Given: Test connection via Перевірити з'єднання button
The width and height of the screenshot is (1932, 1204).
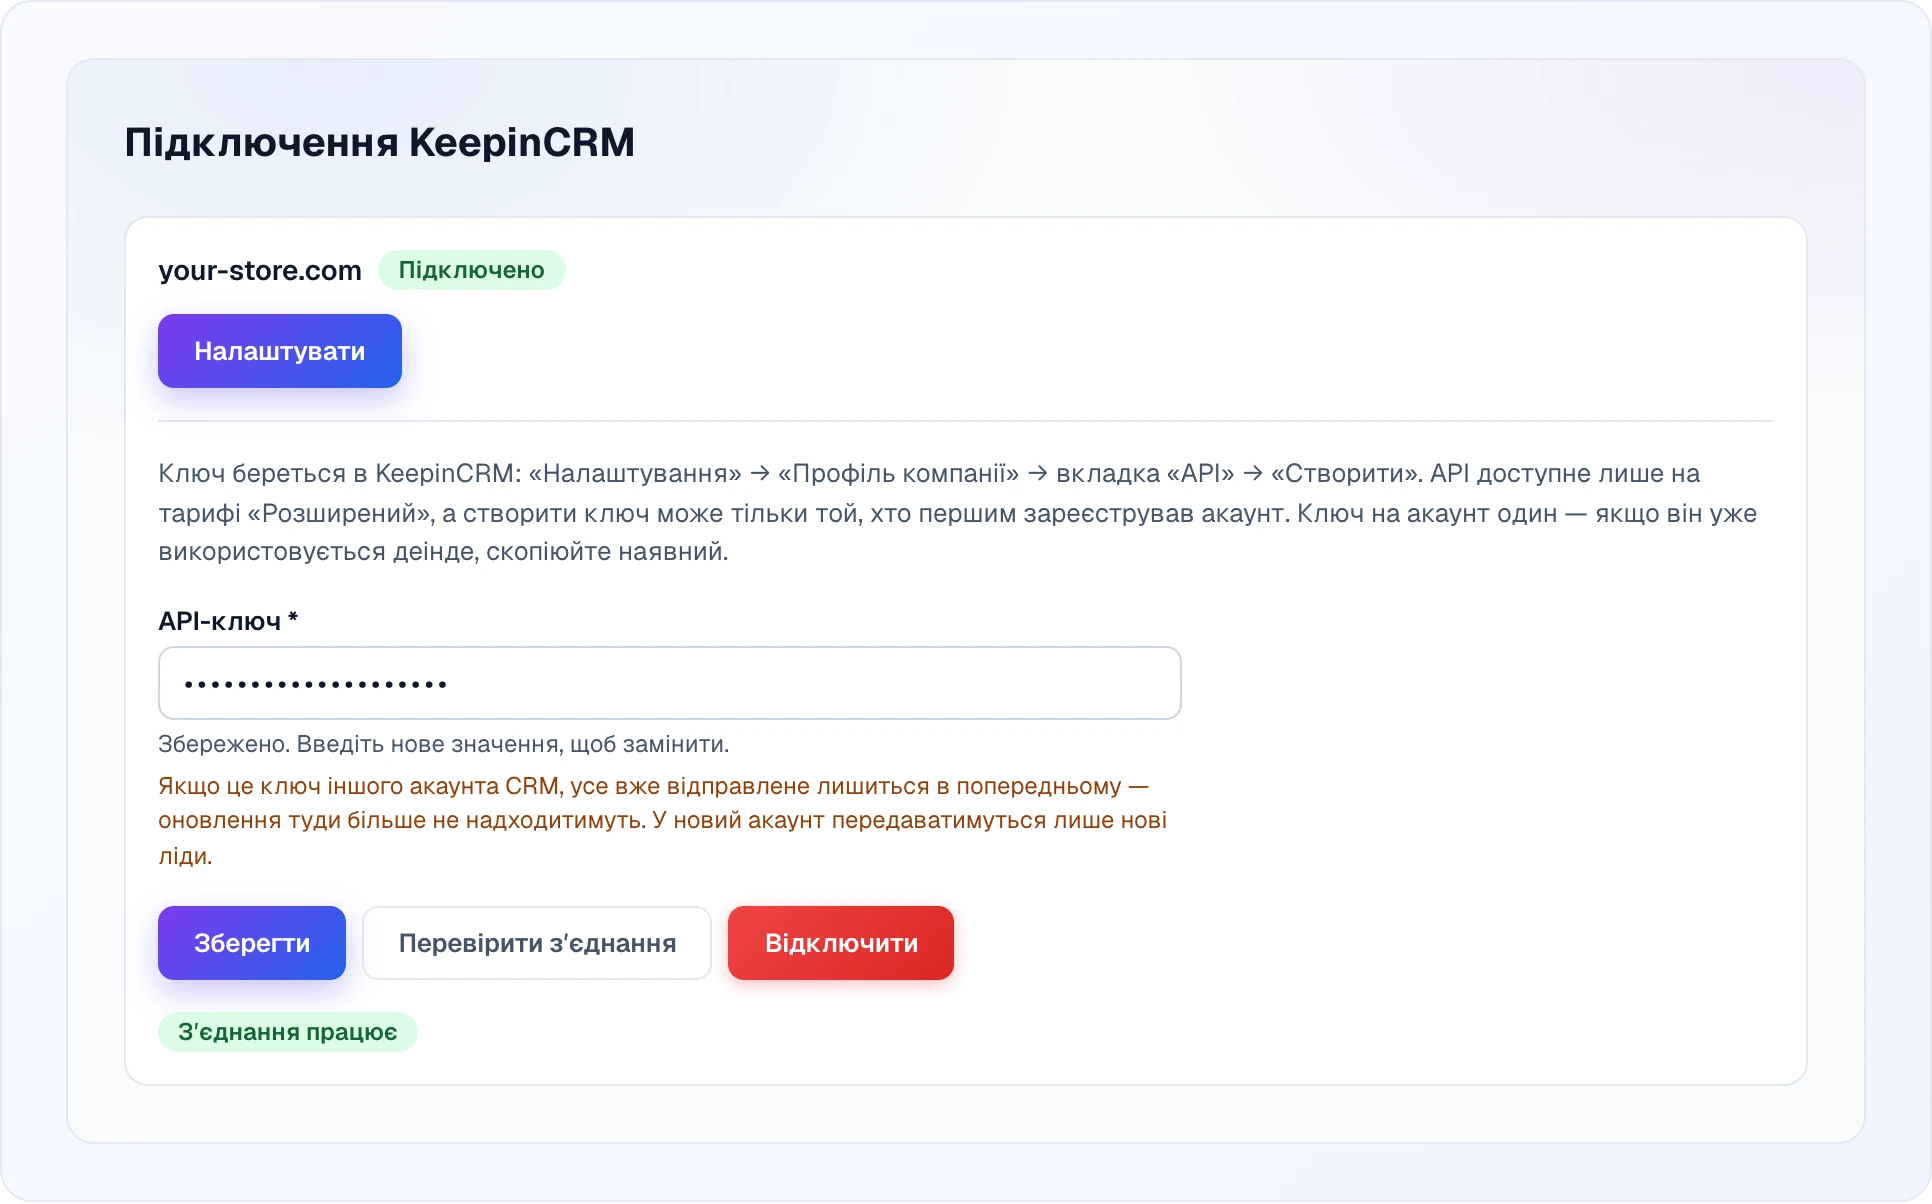Looking at the screenshot, I should (537, 943).
